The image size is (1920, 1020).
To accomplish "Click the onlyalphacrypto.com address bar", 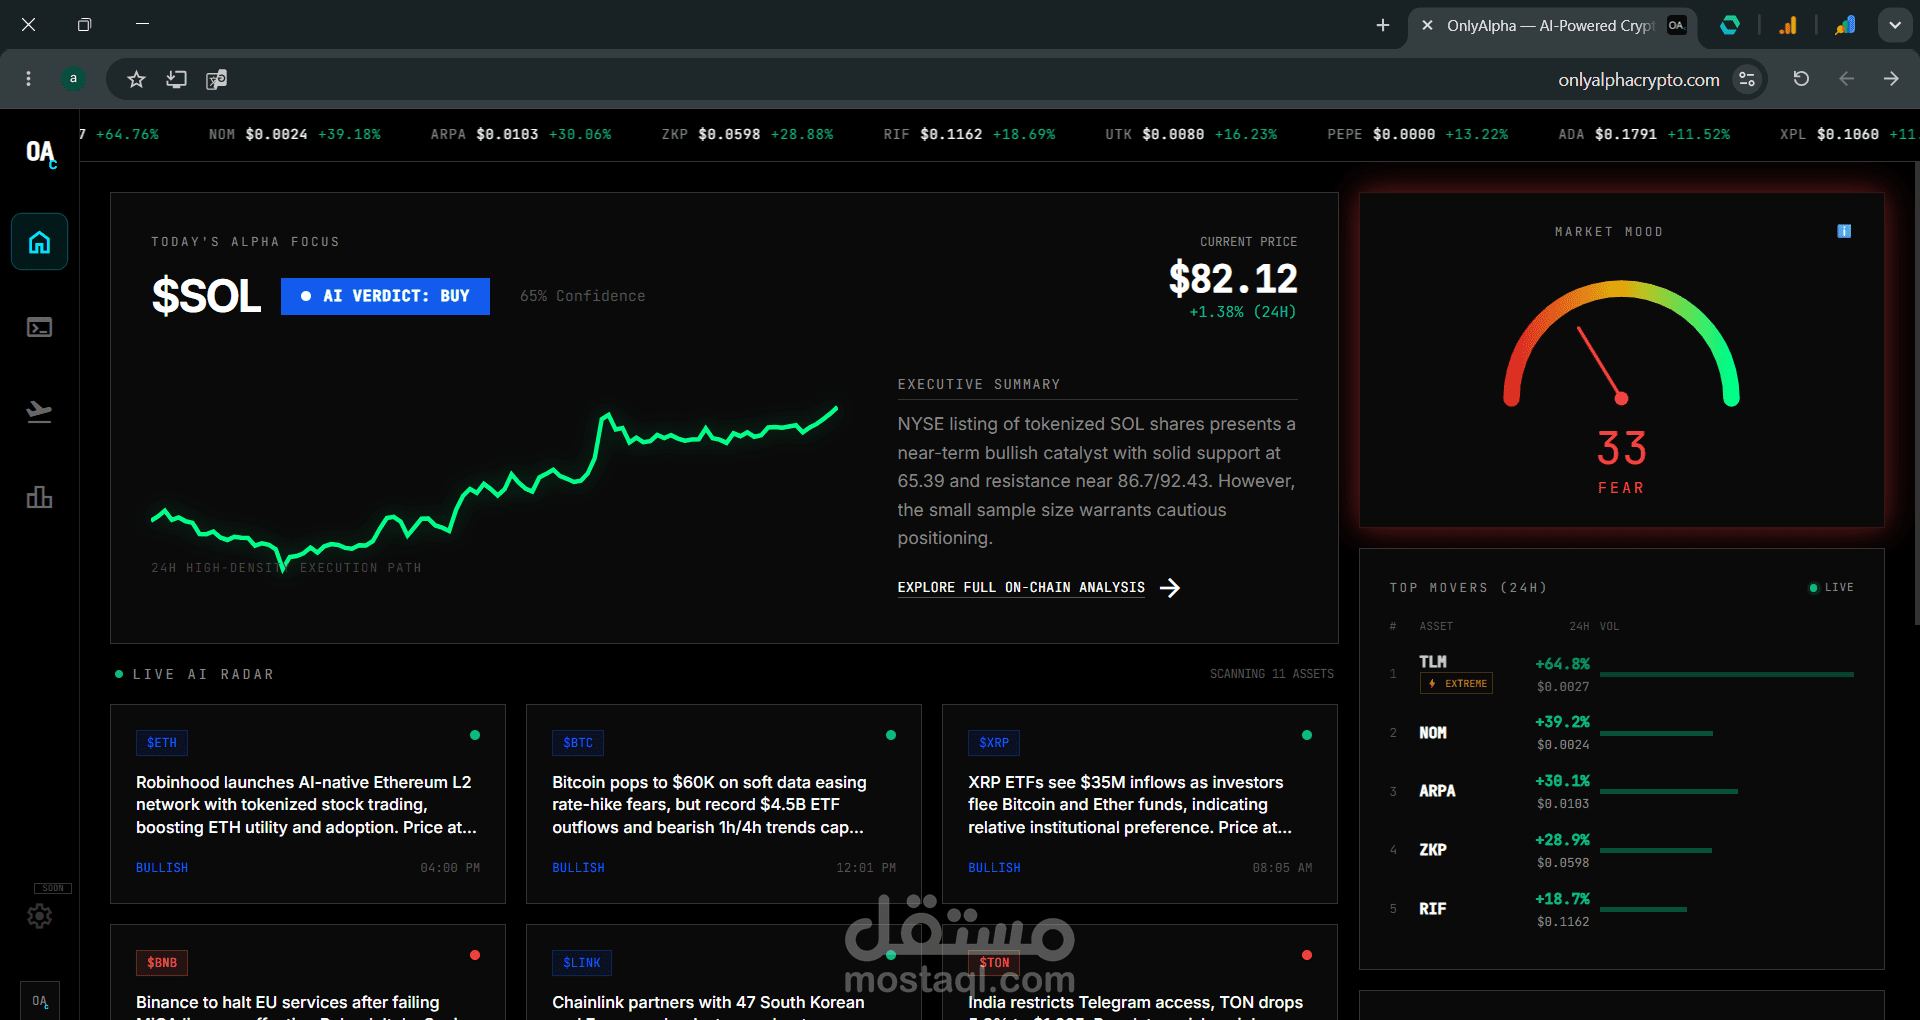I will coord(1638,79).
